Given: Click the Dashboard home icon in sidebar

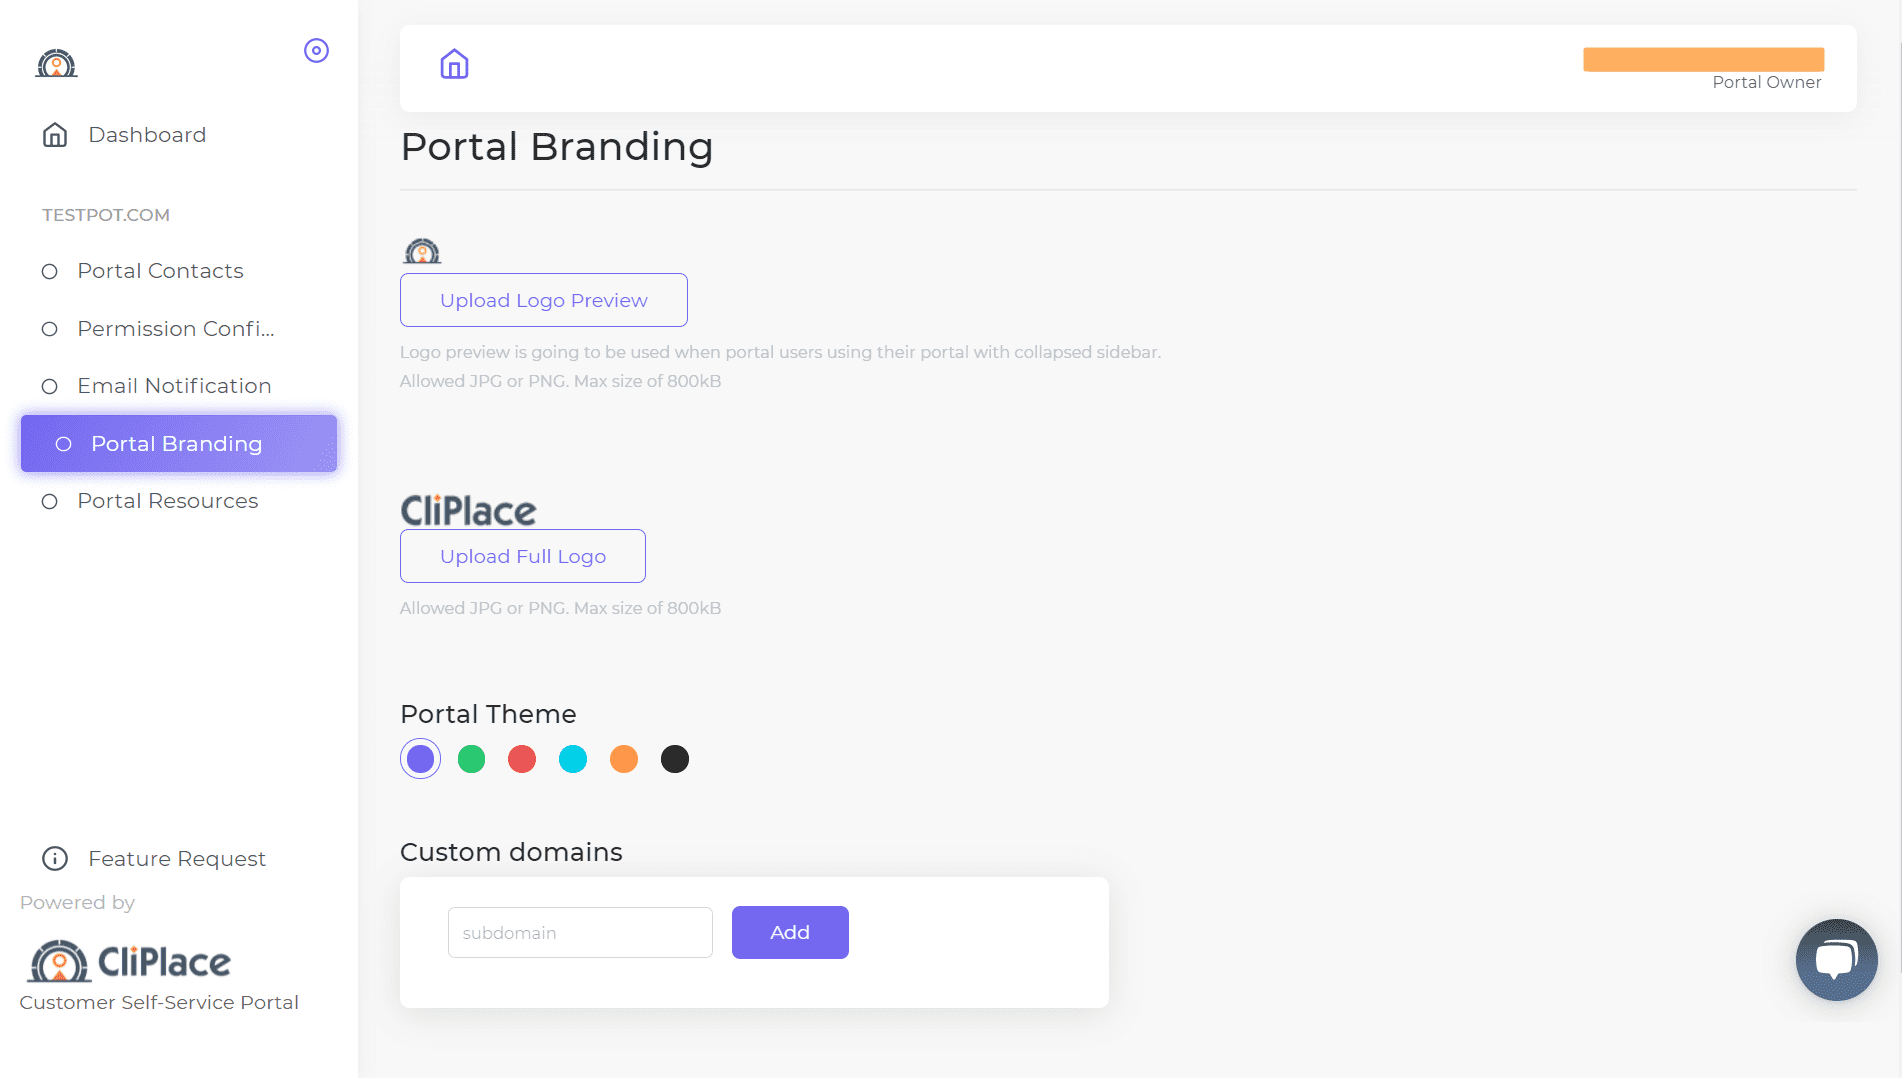Looking at the screenshot, I should coord(55,135).
